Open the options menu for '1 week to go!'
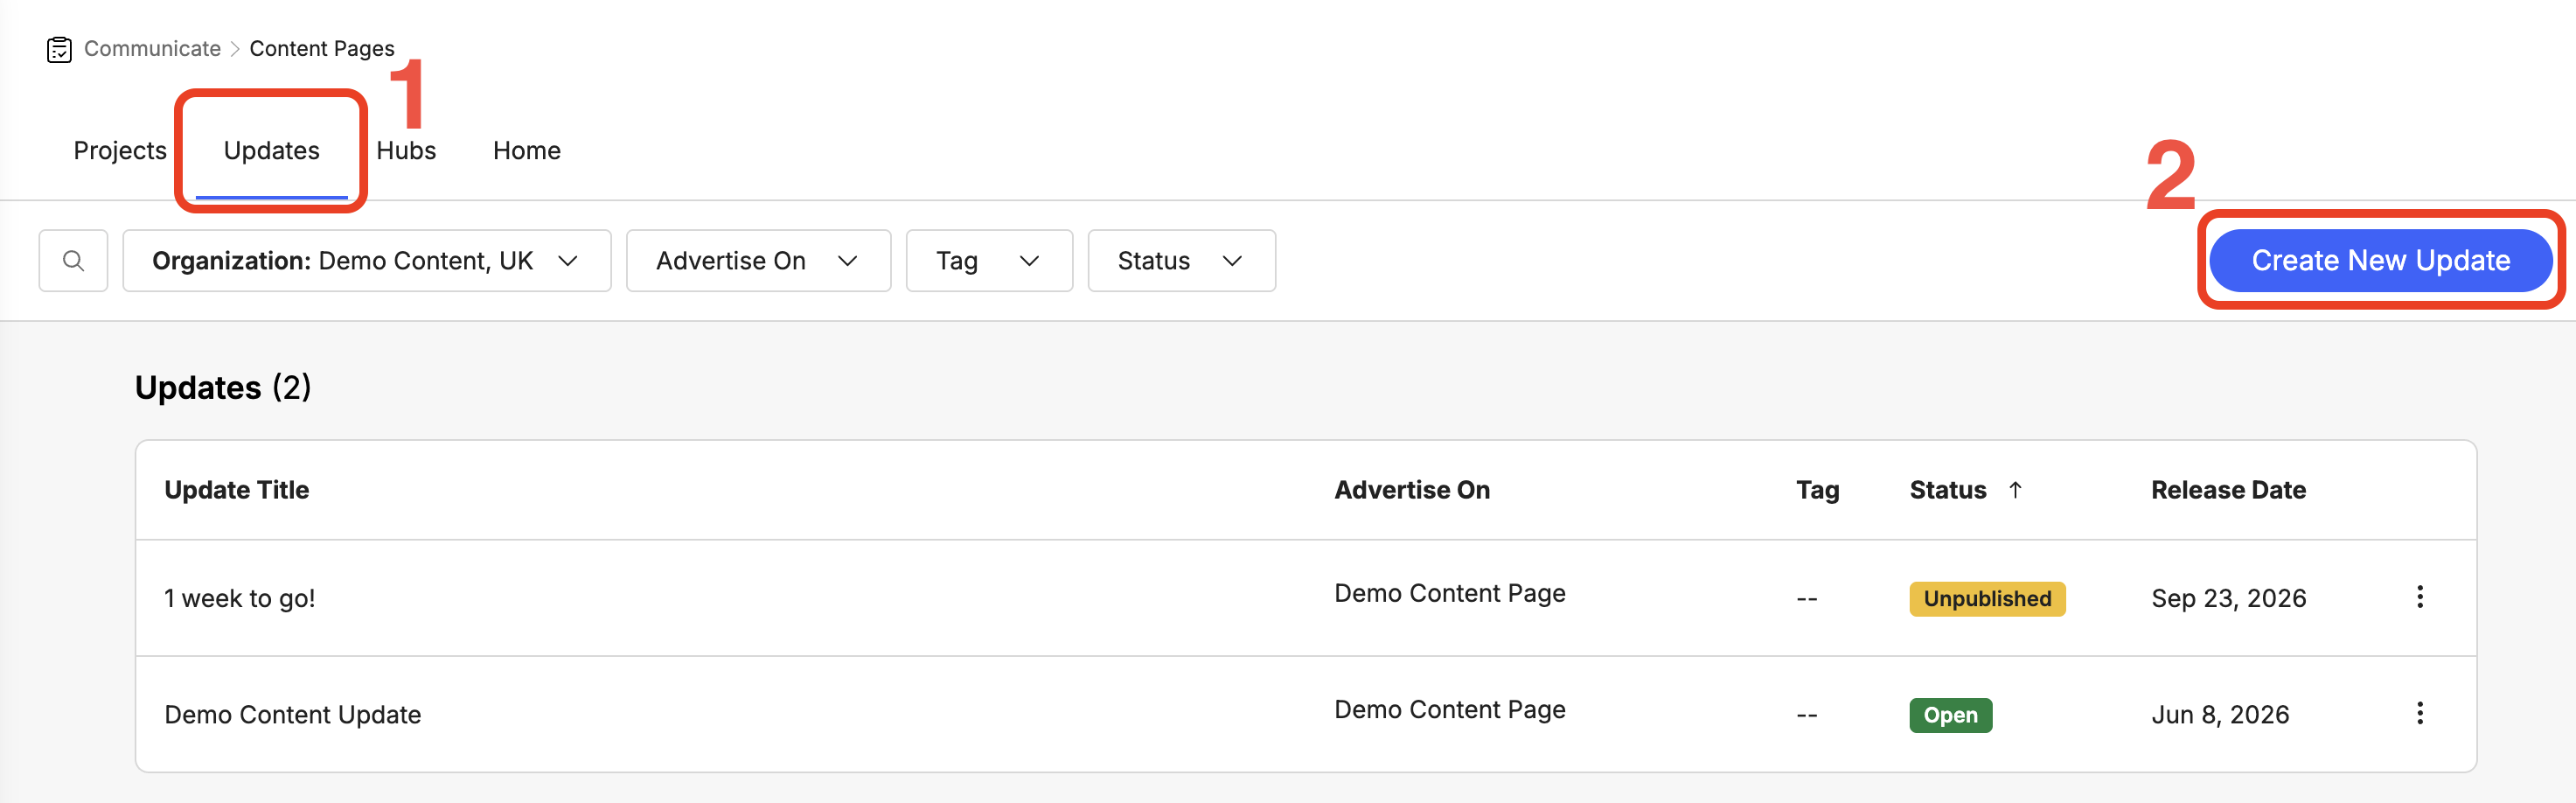Screen dimensions: 2576x803 [x=2419, y=597]
